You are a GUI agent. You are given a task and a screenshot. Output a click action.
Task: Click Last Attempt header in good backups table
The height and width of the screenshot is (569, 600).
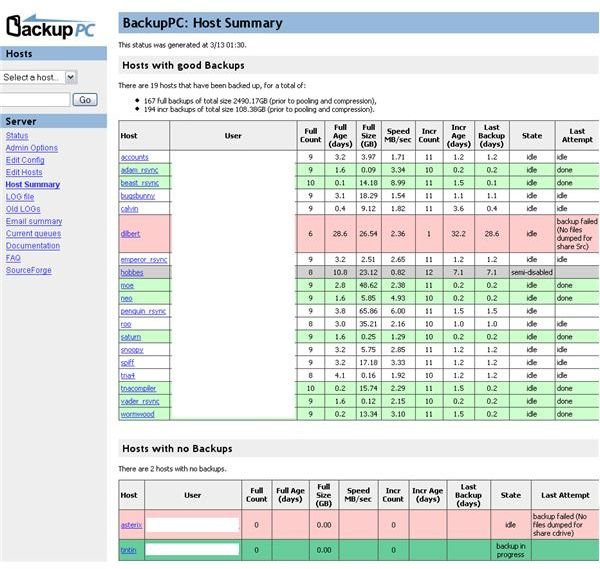point(577,135)
